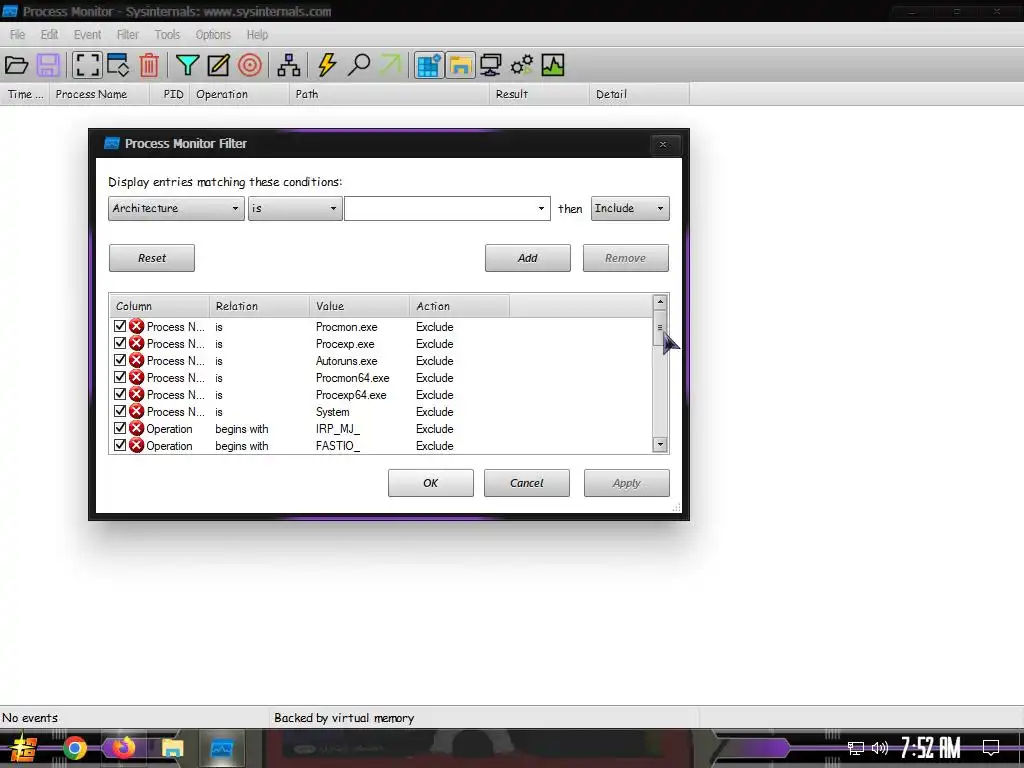Click the Action header in filter list
Screen dimensions: 1024x768
pyautogui.click(x=458, y=306)
